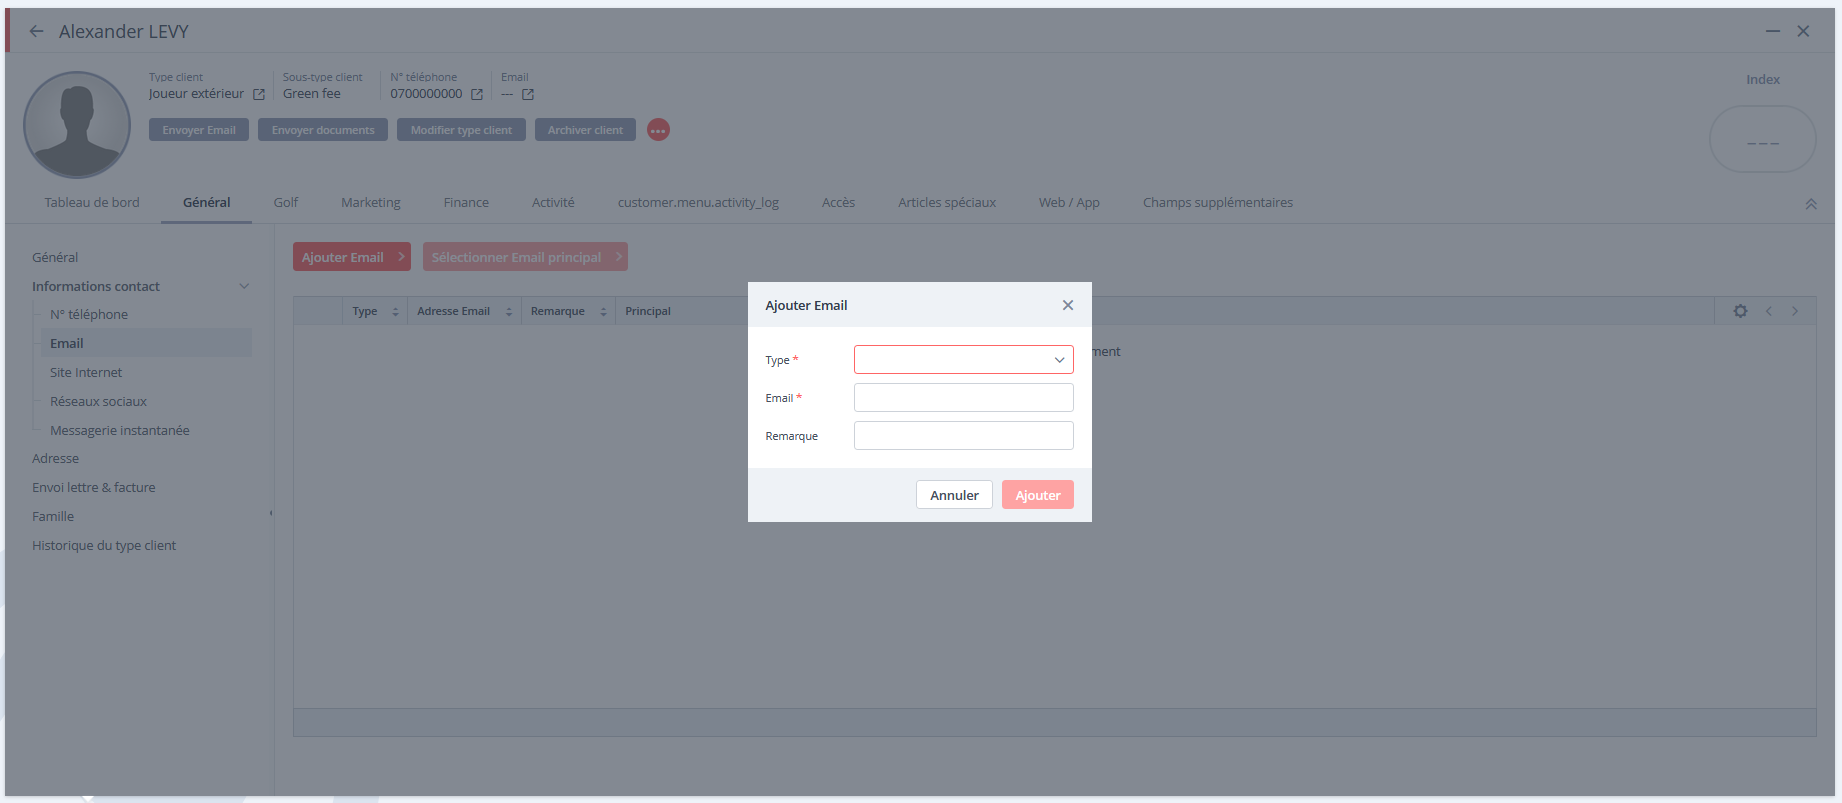
Task: Click the red Ajouter Email toolbar button
Action: click(x=351, y=257)
